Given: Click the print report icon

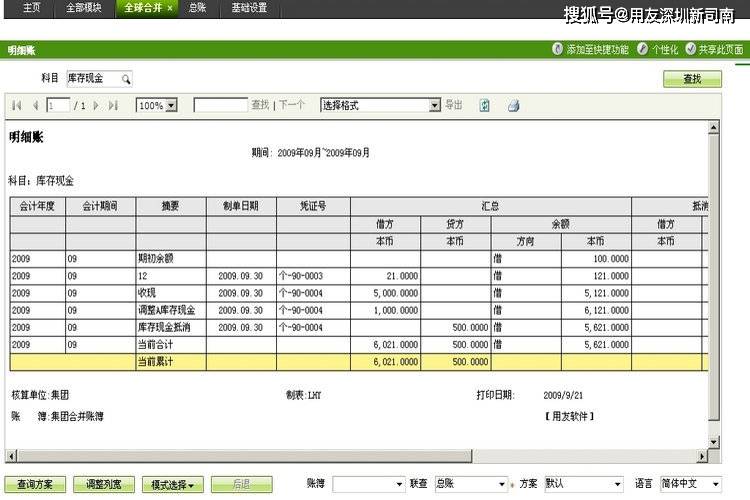Looking at the screenshot, I should pyautogui.click(x=513, y=105).
